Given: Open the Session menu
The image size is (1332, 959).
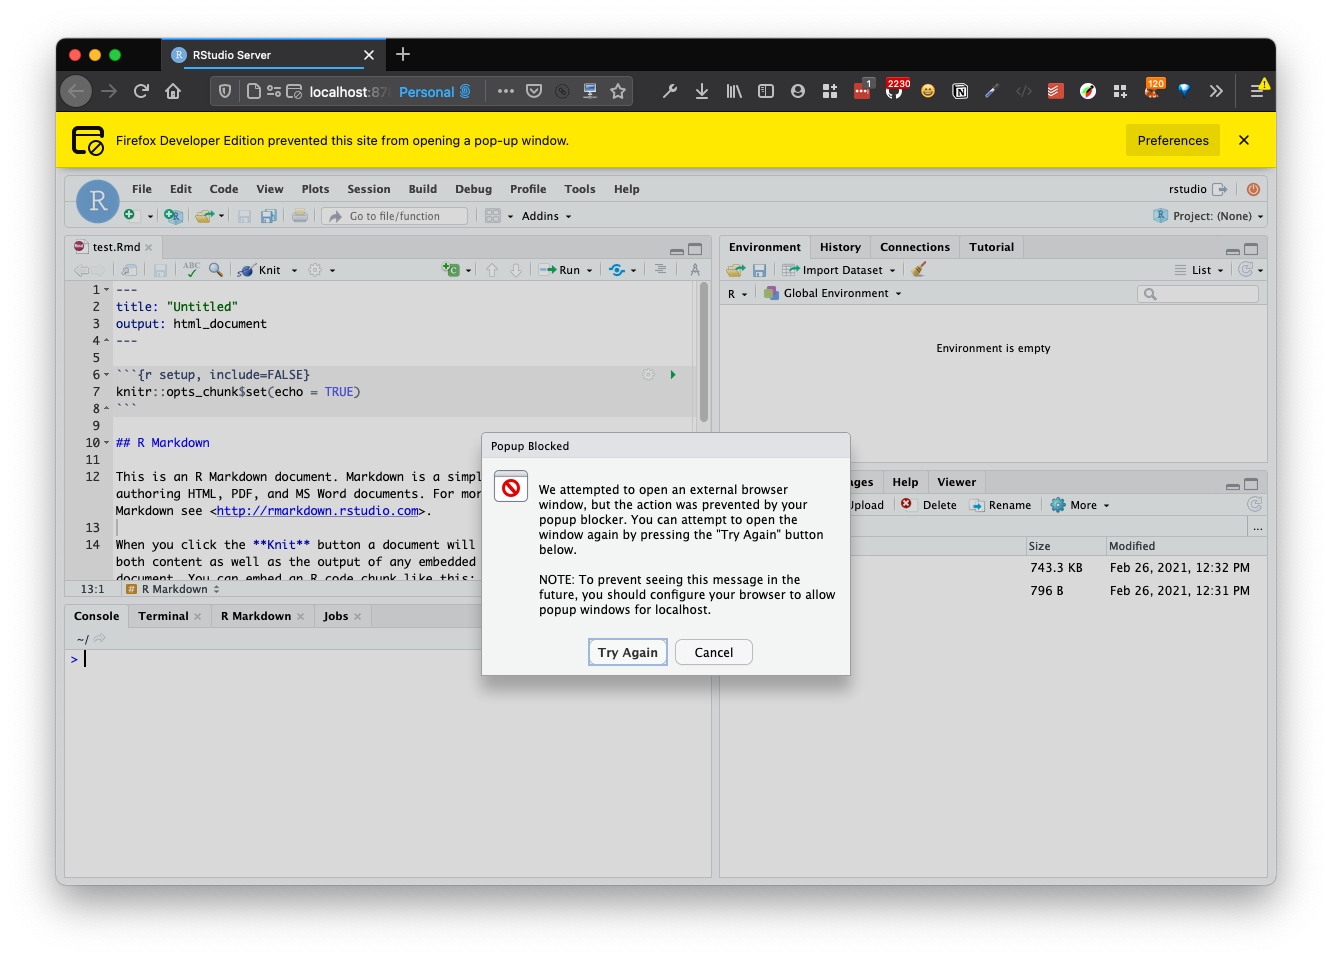Looking at the screenshot, I should (x=369, y=189).
